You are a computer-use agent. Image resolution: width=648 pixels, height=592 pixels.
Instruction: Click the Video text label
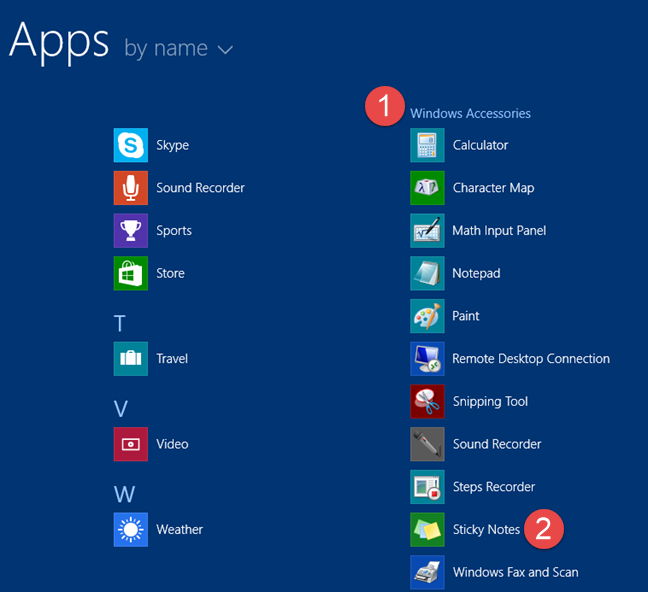point(172,444)
